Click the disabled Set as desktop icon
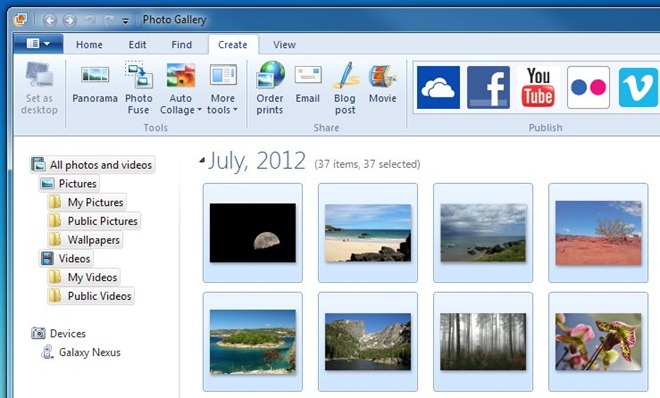 tap(39, 75)
